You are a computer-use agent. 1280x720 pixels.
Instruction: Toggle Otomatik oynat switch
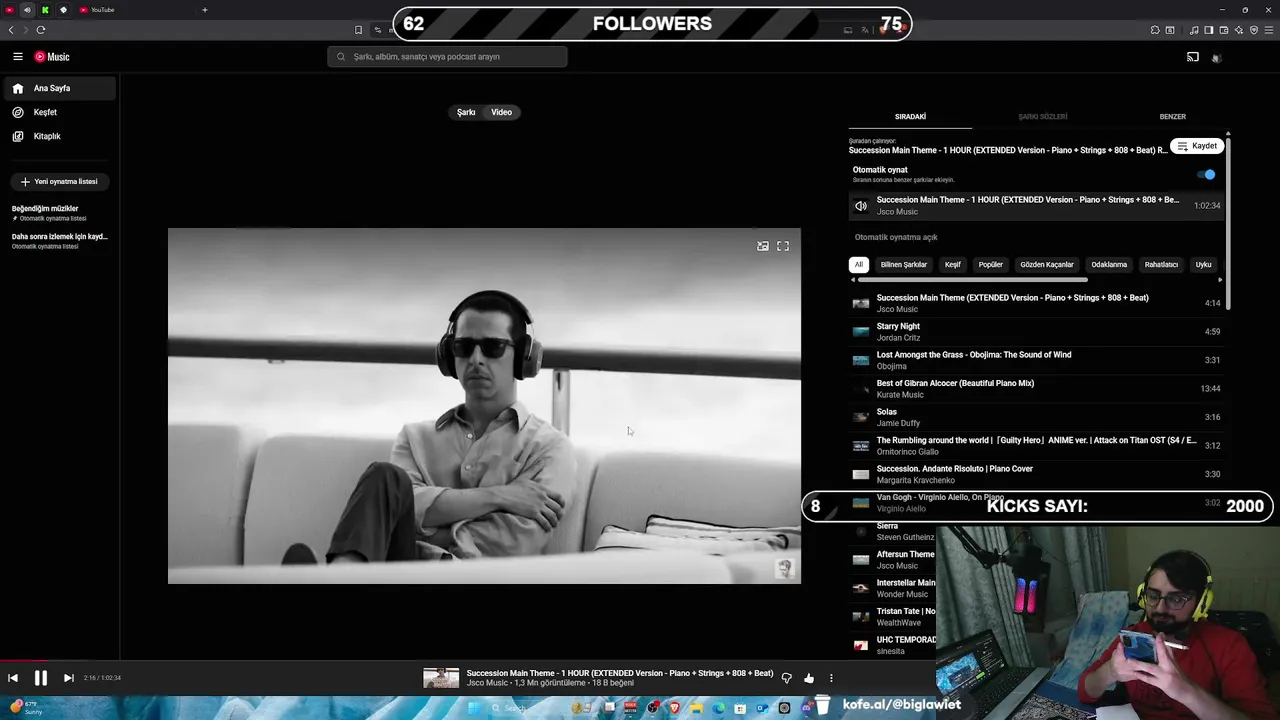coord(1206,174)
